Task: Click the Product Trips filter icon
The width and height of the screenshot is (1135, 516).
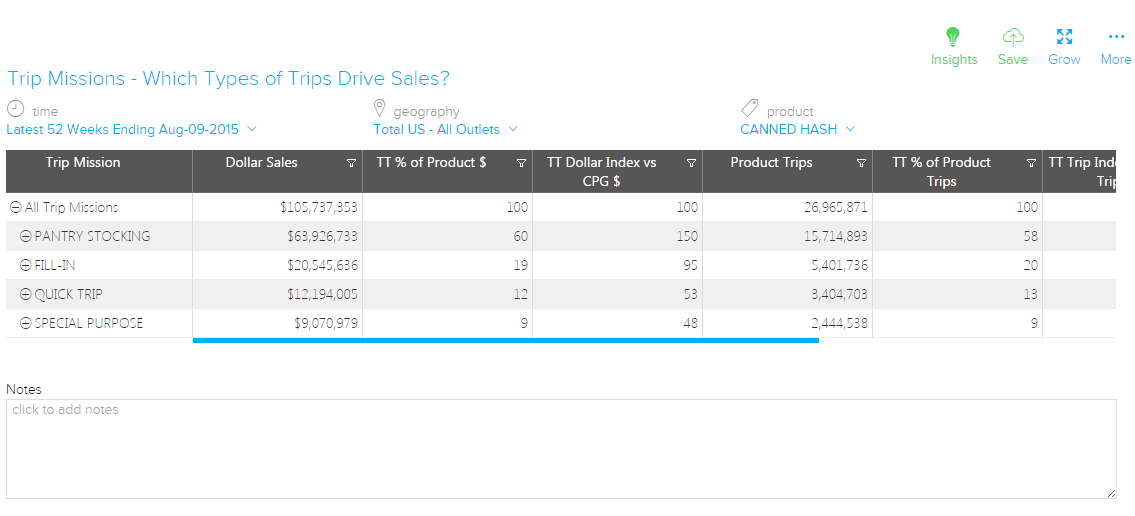Action: (861, 163)
